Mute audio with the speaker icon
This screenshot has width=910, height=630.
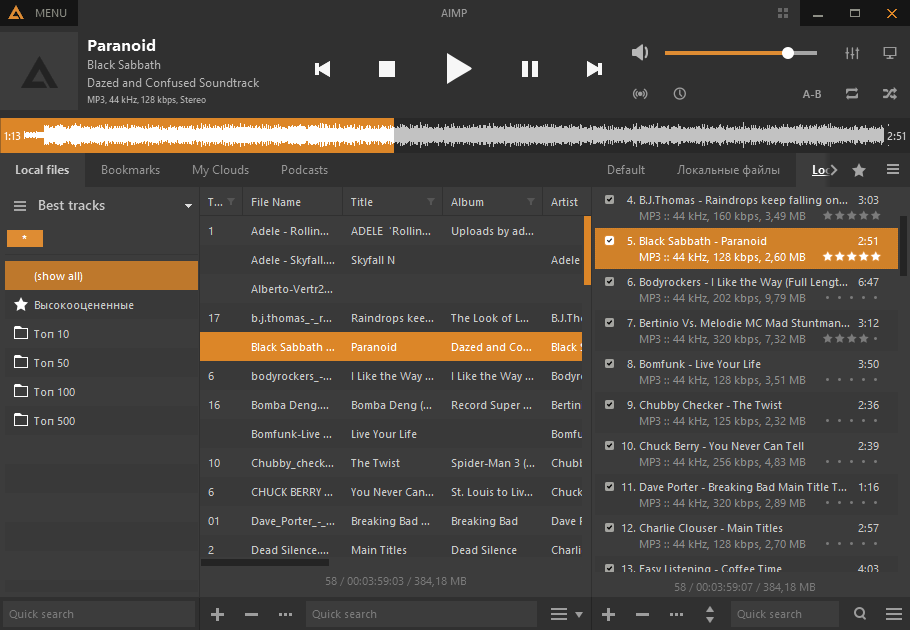pyautogui.click(x=640, y=53)
